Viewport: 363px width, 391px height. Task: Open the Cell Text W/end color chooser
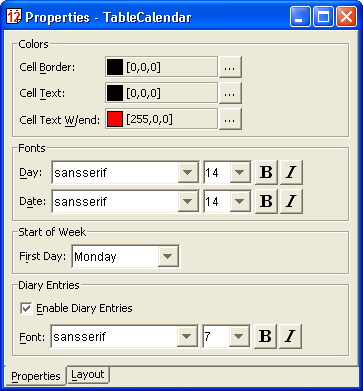230,119
